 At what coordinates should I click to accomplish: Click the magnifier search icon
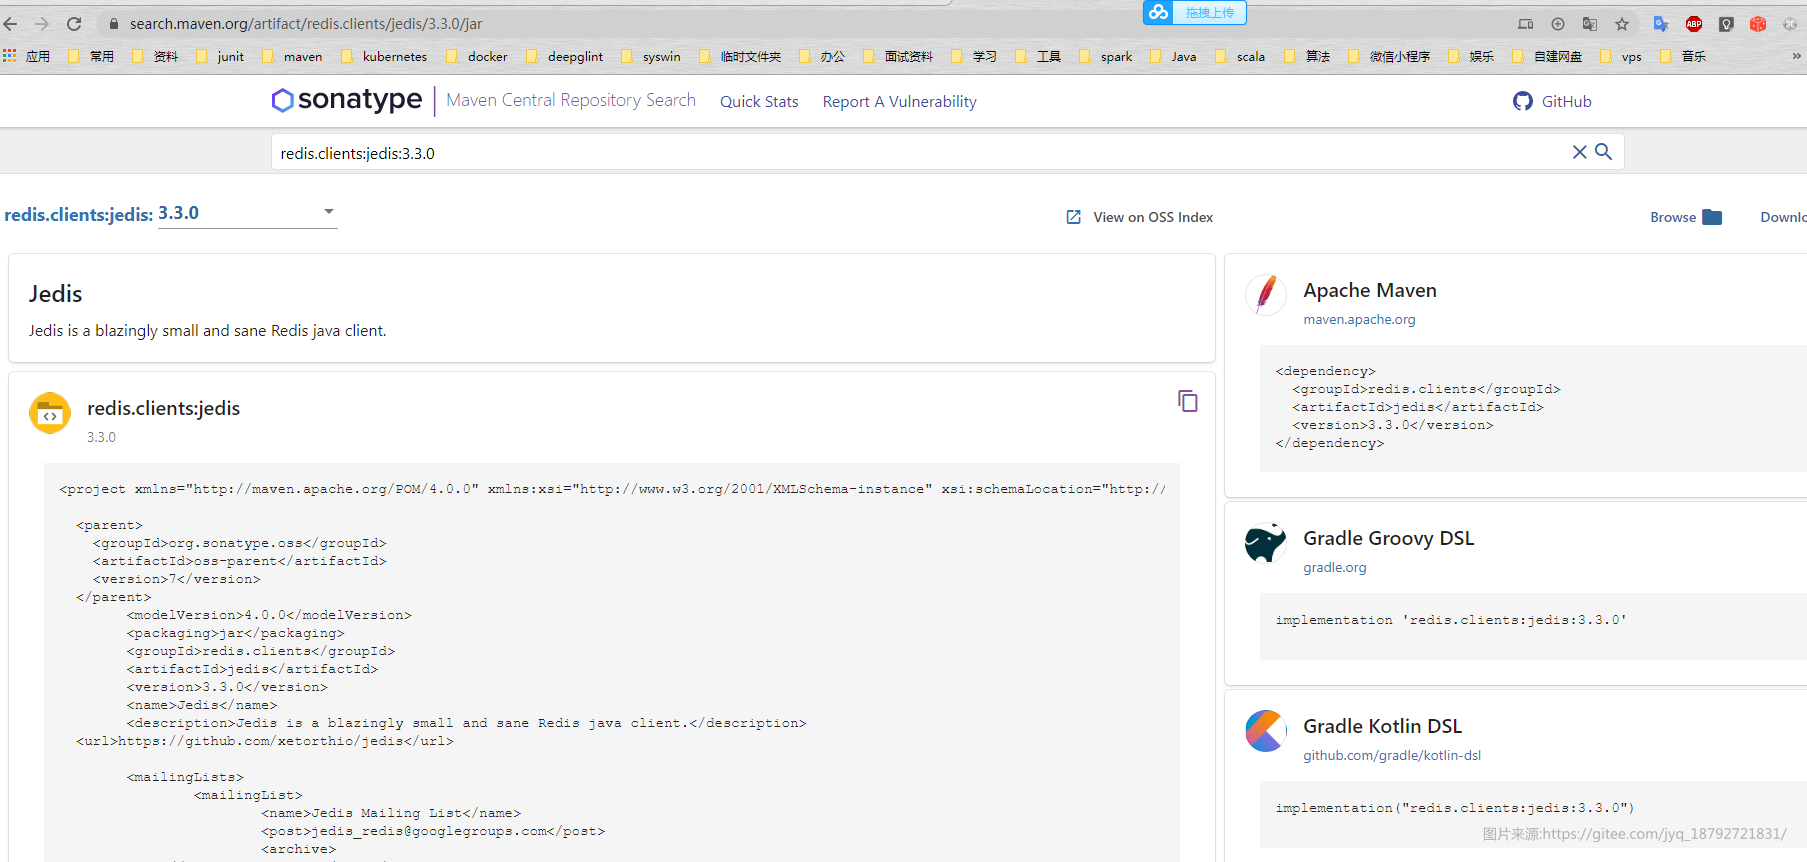[1604, 152]
